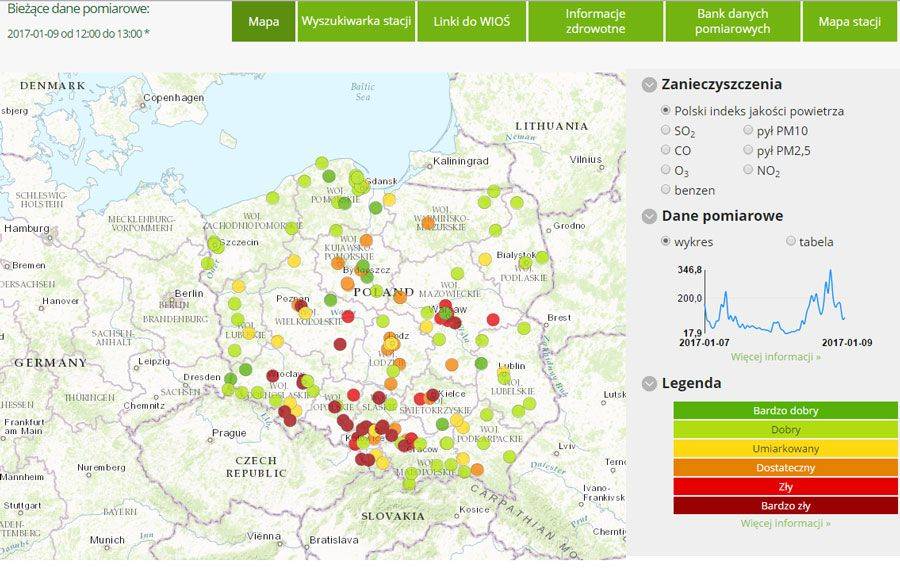Viewport: 900px width, 574px height.
Task: Collapse the Dane pomiarowe section
Action: click(x=649, y=216)
